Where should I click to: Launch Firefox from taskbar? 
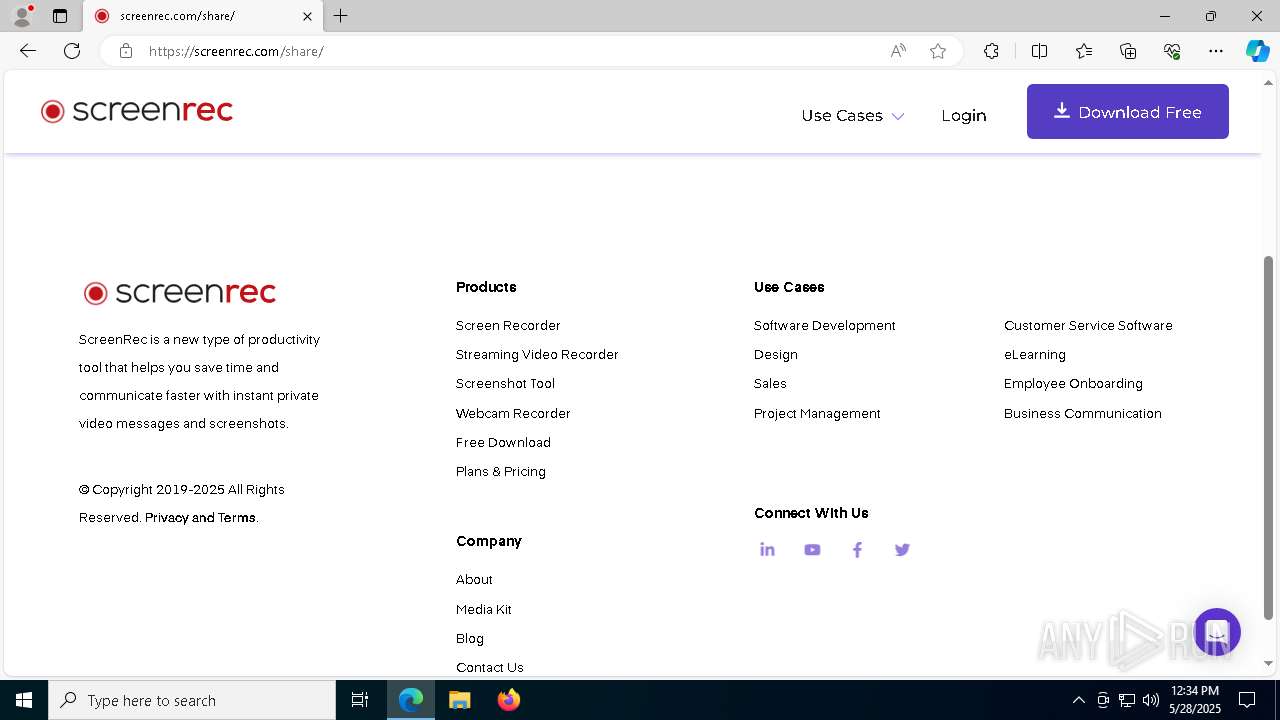(x=508, y=700)
